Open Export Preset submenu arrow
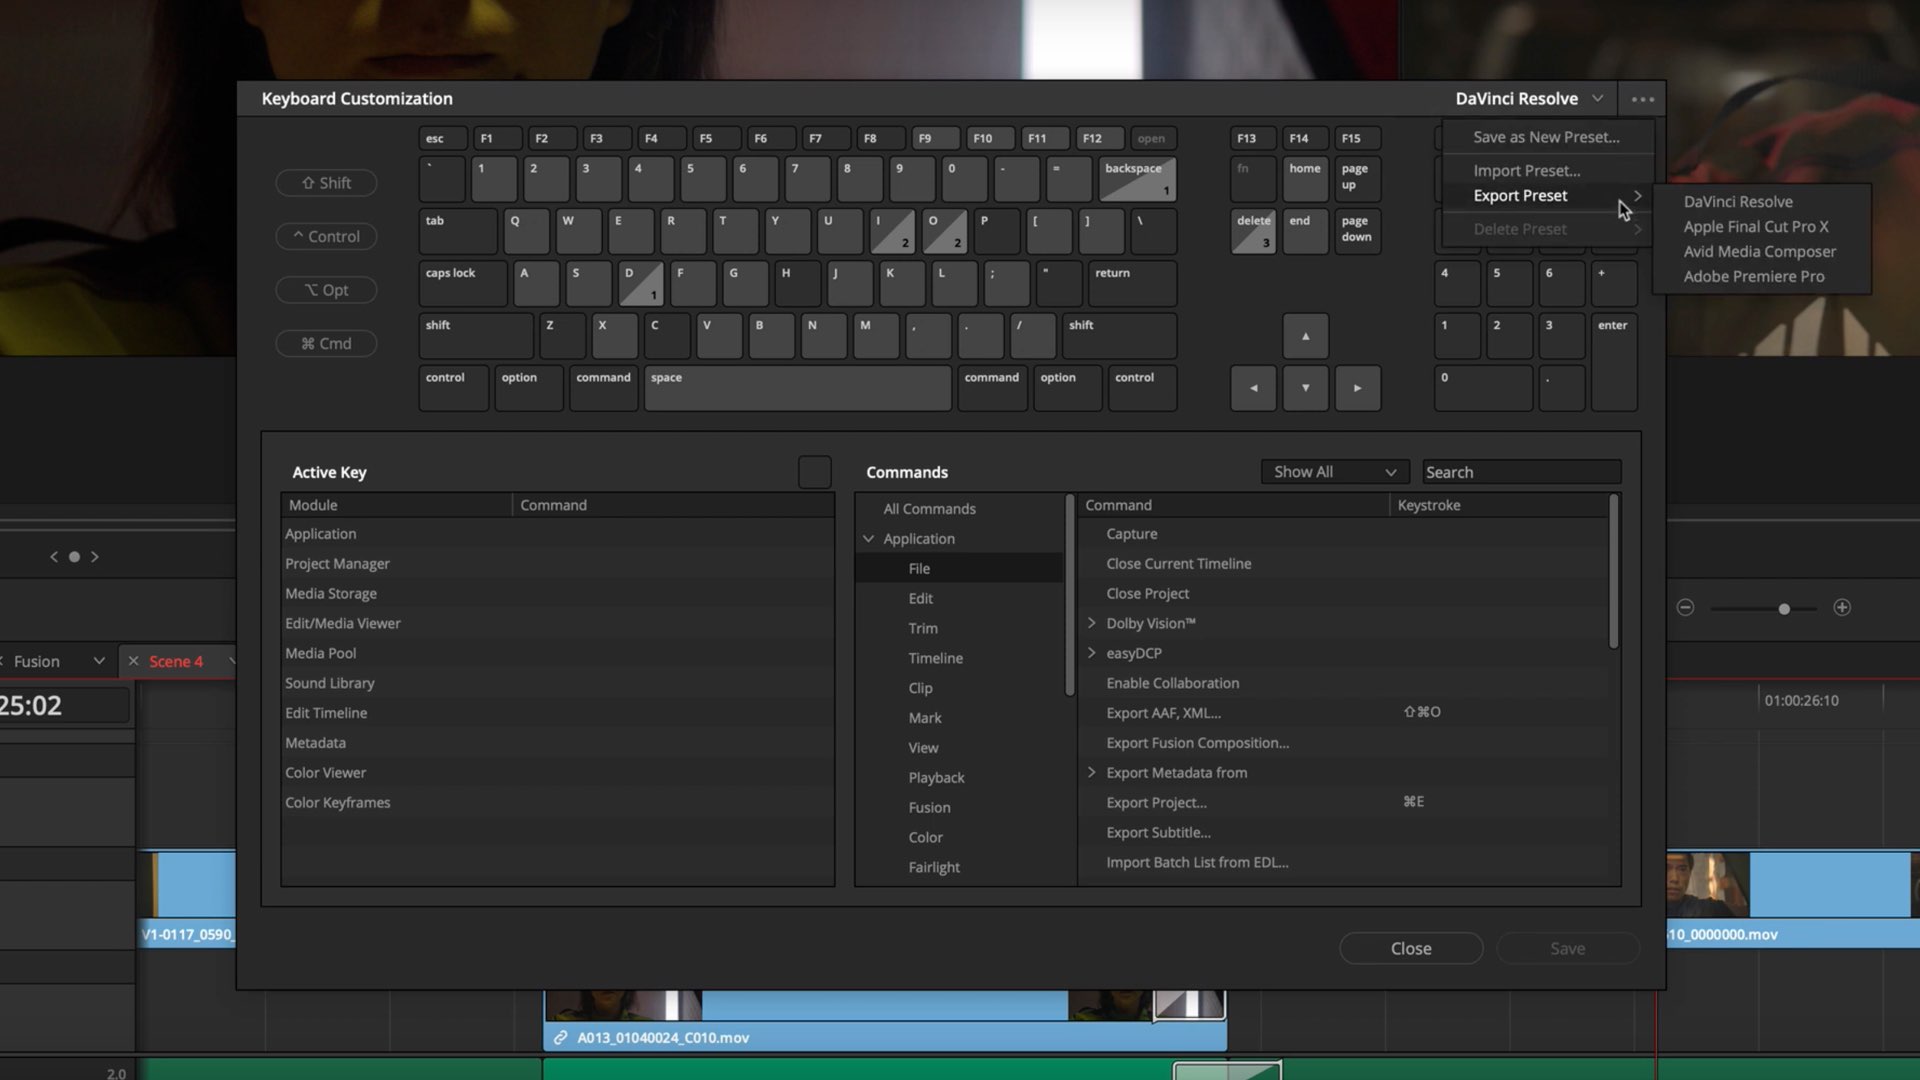The image size is (1920, 1080). 1637,196
